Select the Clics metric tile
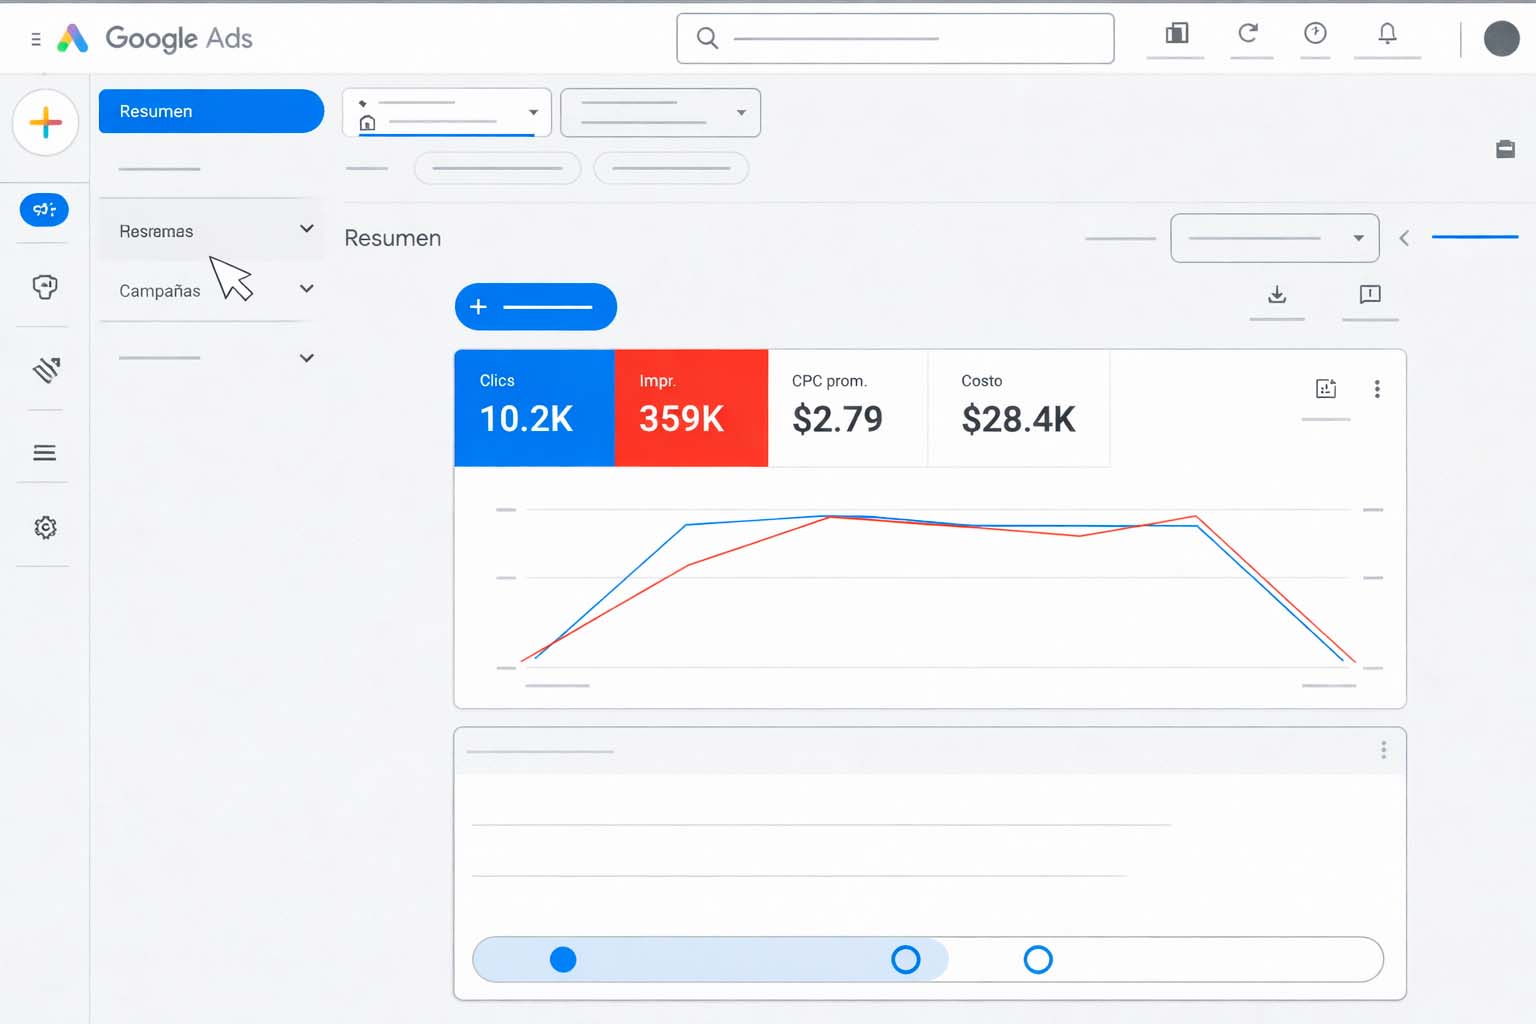1536x1024 pixels. click(x=534, y=407)
